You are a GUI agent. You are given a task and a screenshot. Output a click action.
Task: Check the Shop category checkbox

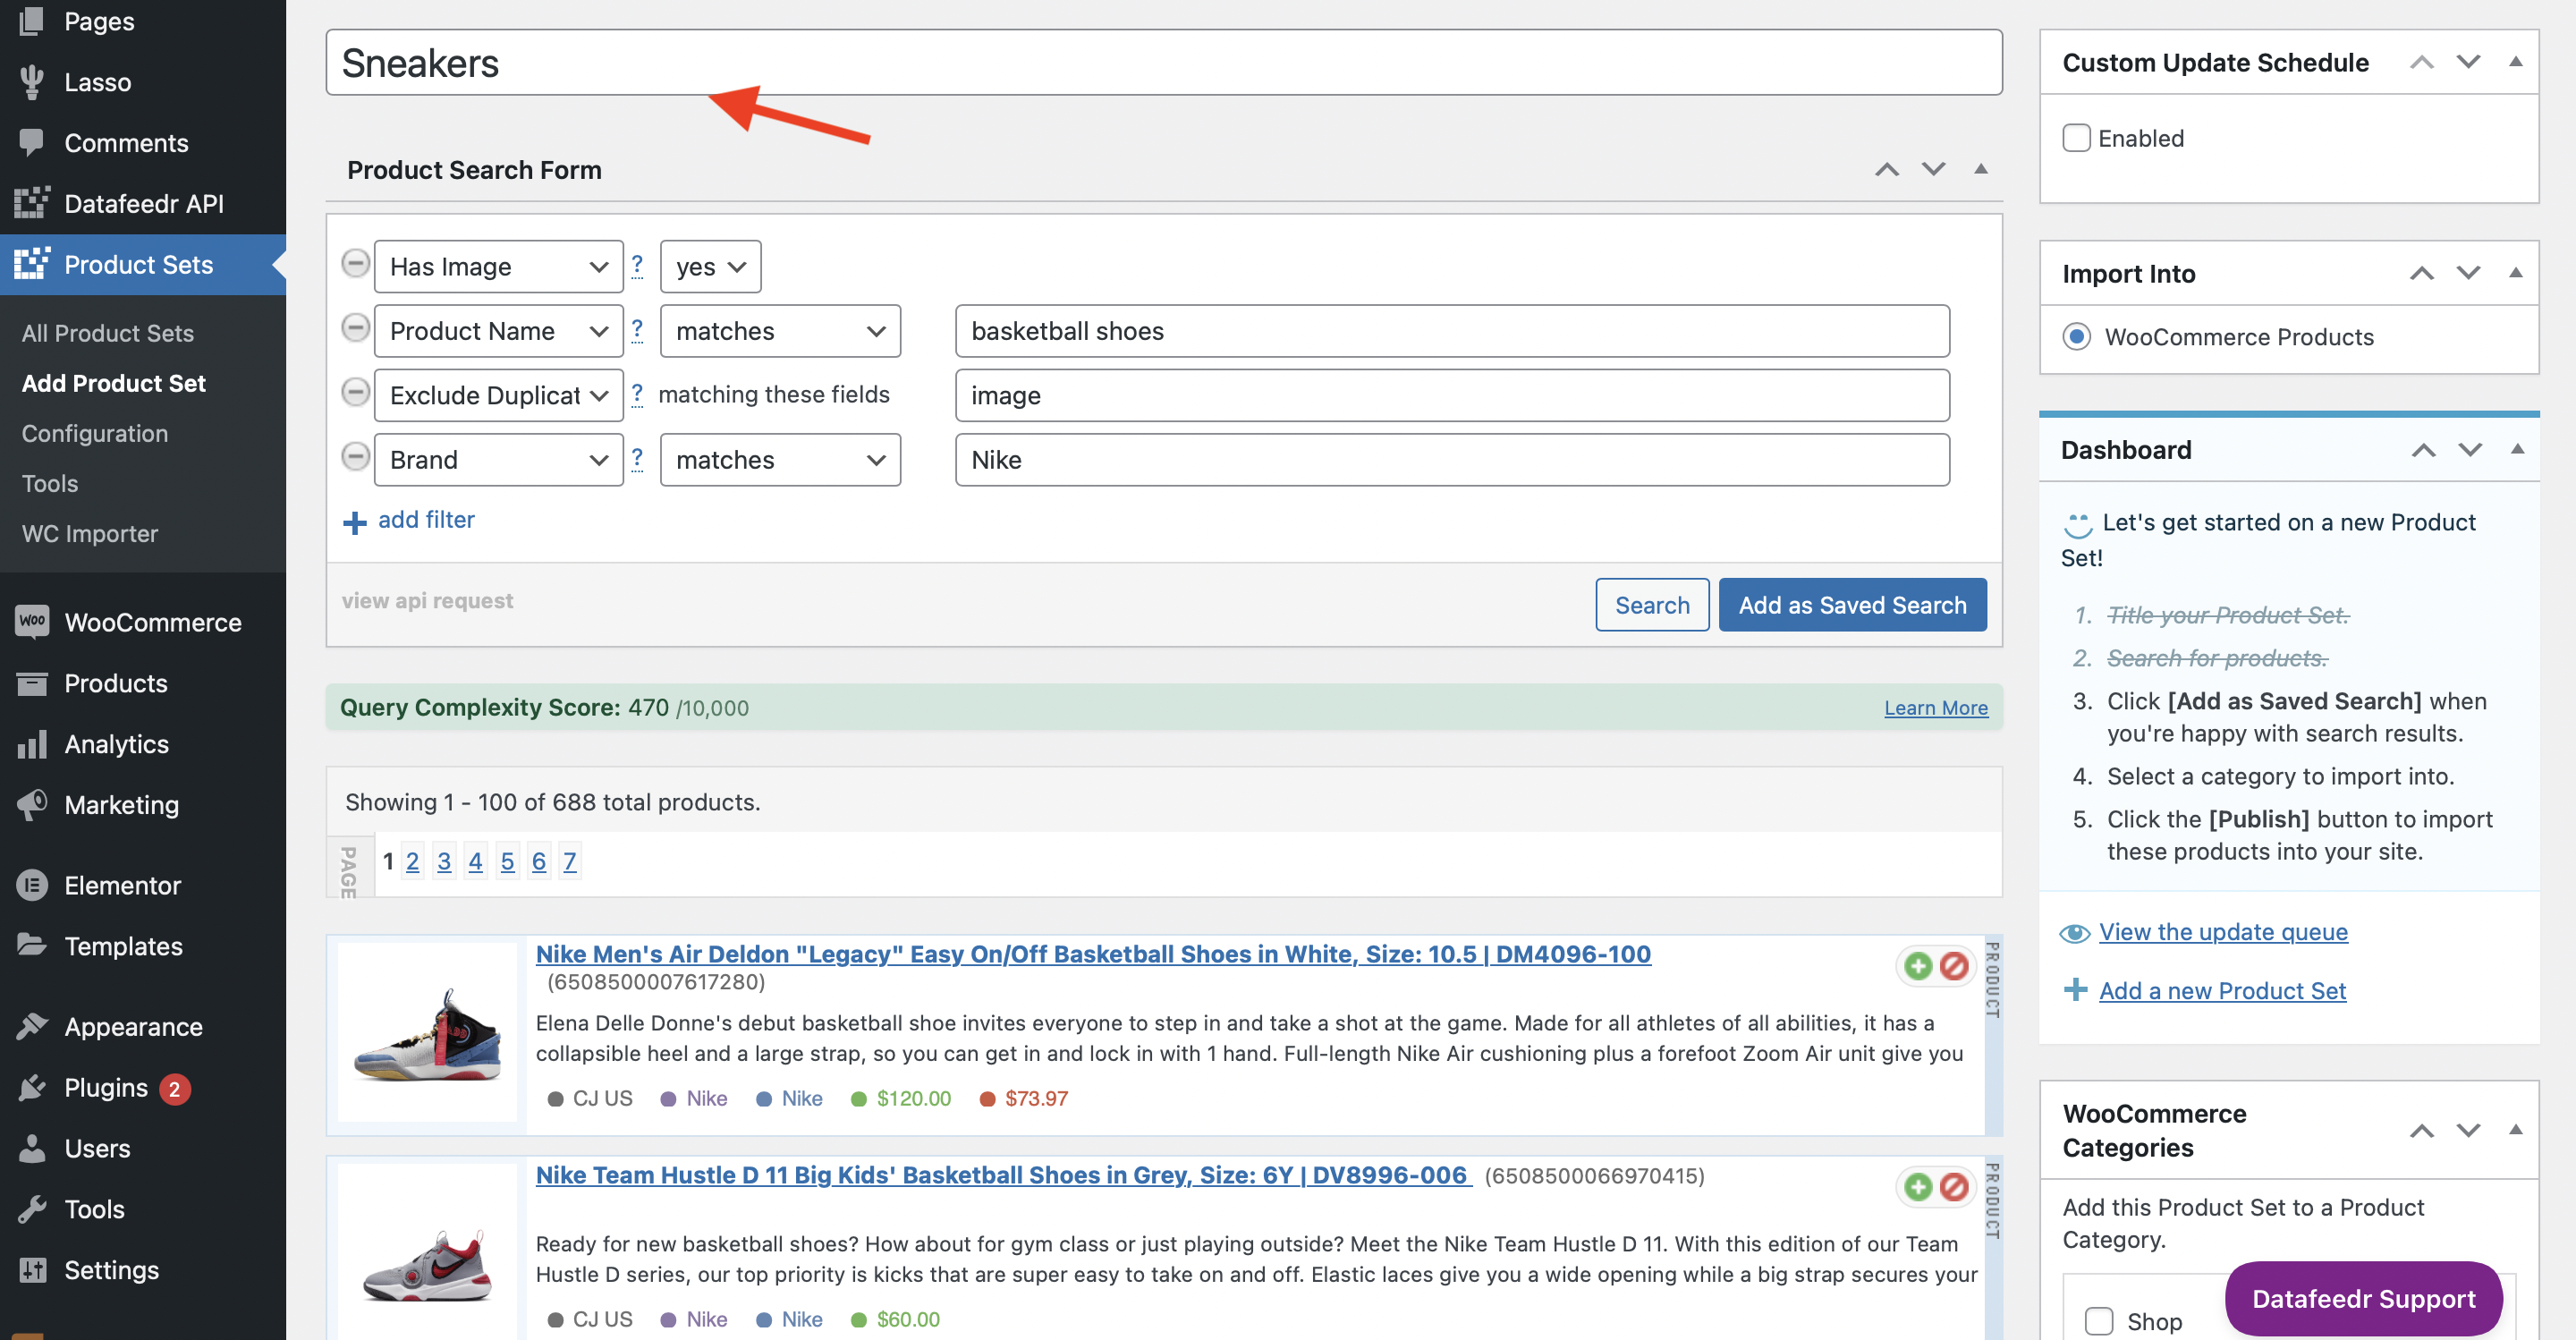point(2098,1320)
